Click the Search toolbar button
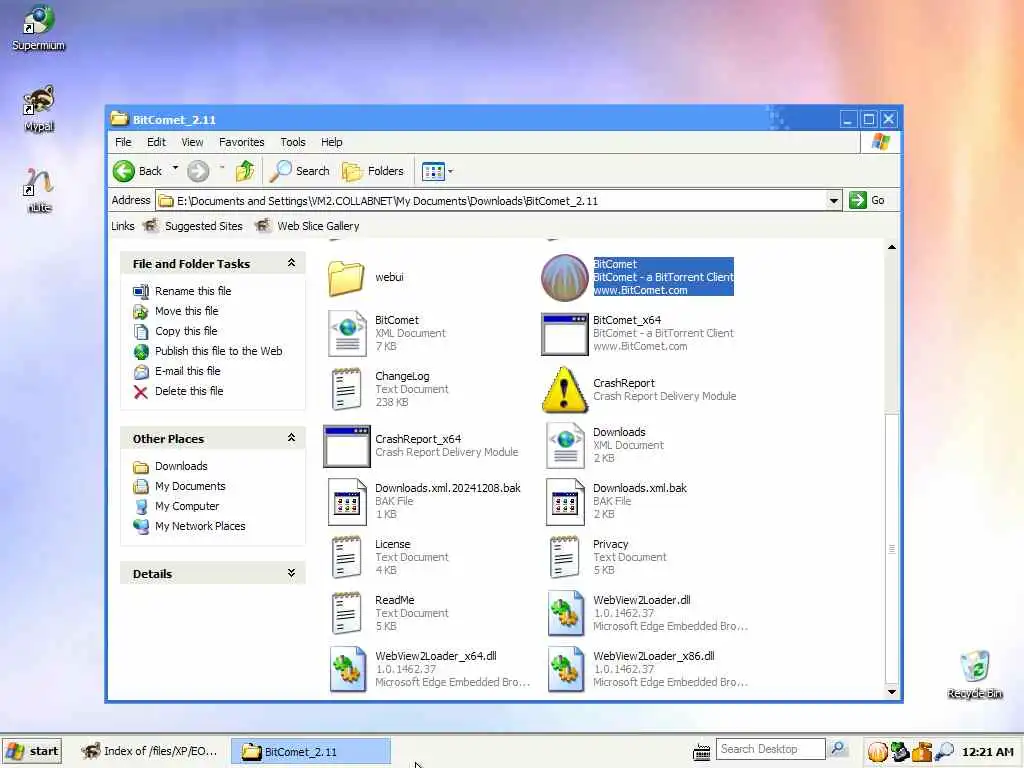Screen dimensions: 1024x768 300,171
